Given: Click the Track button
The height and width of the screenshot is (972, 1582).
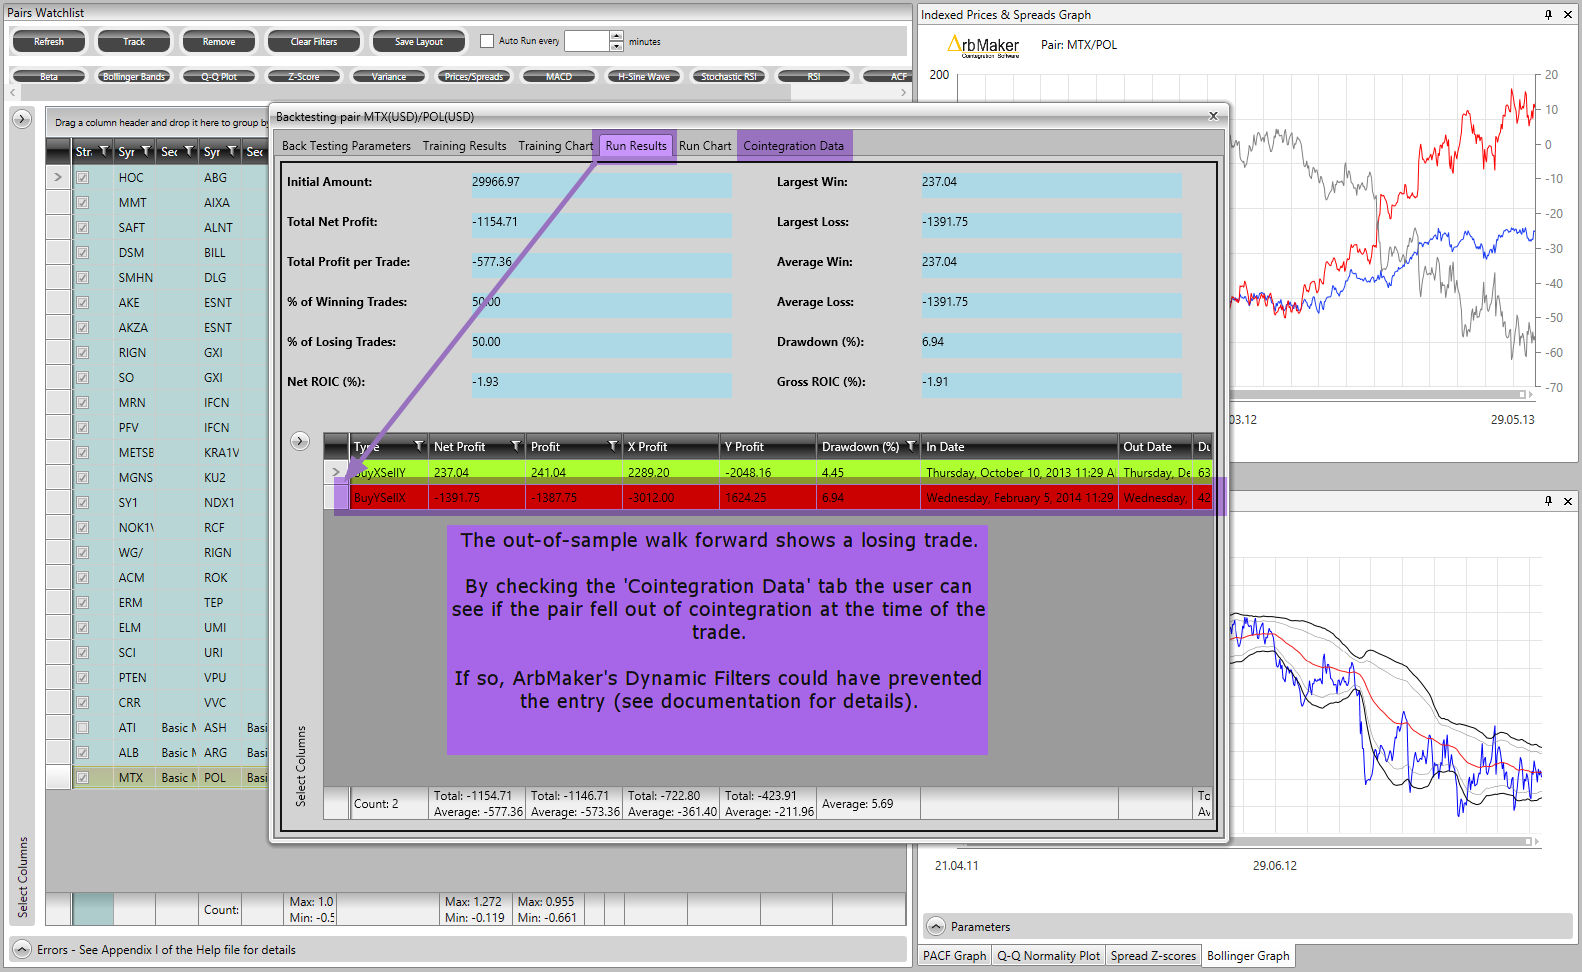Looking at the screenshot, I should point(134,42).
